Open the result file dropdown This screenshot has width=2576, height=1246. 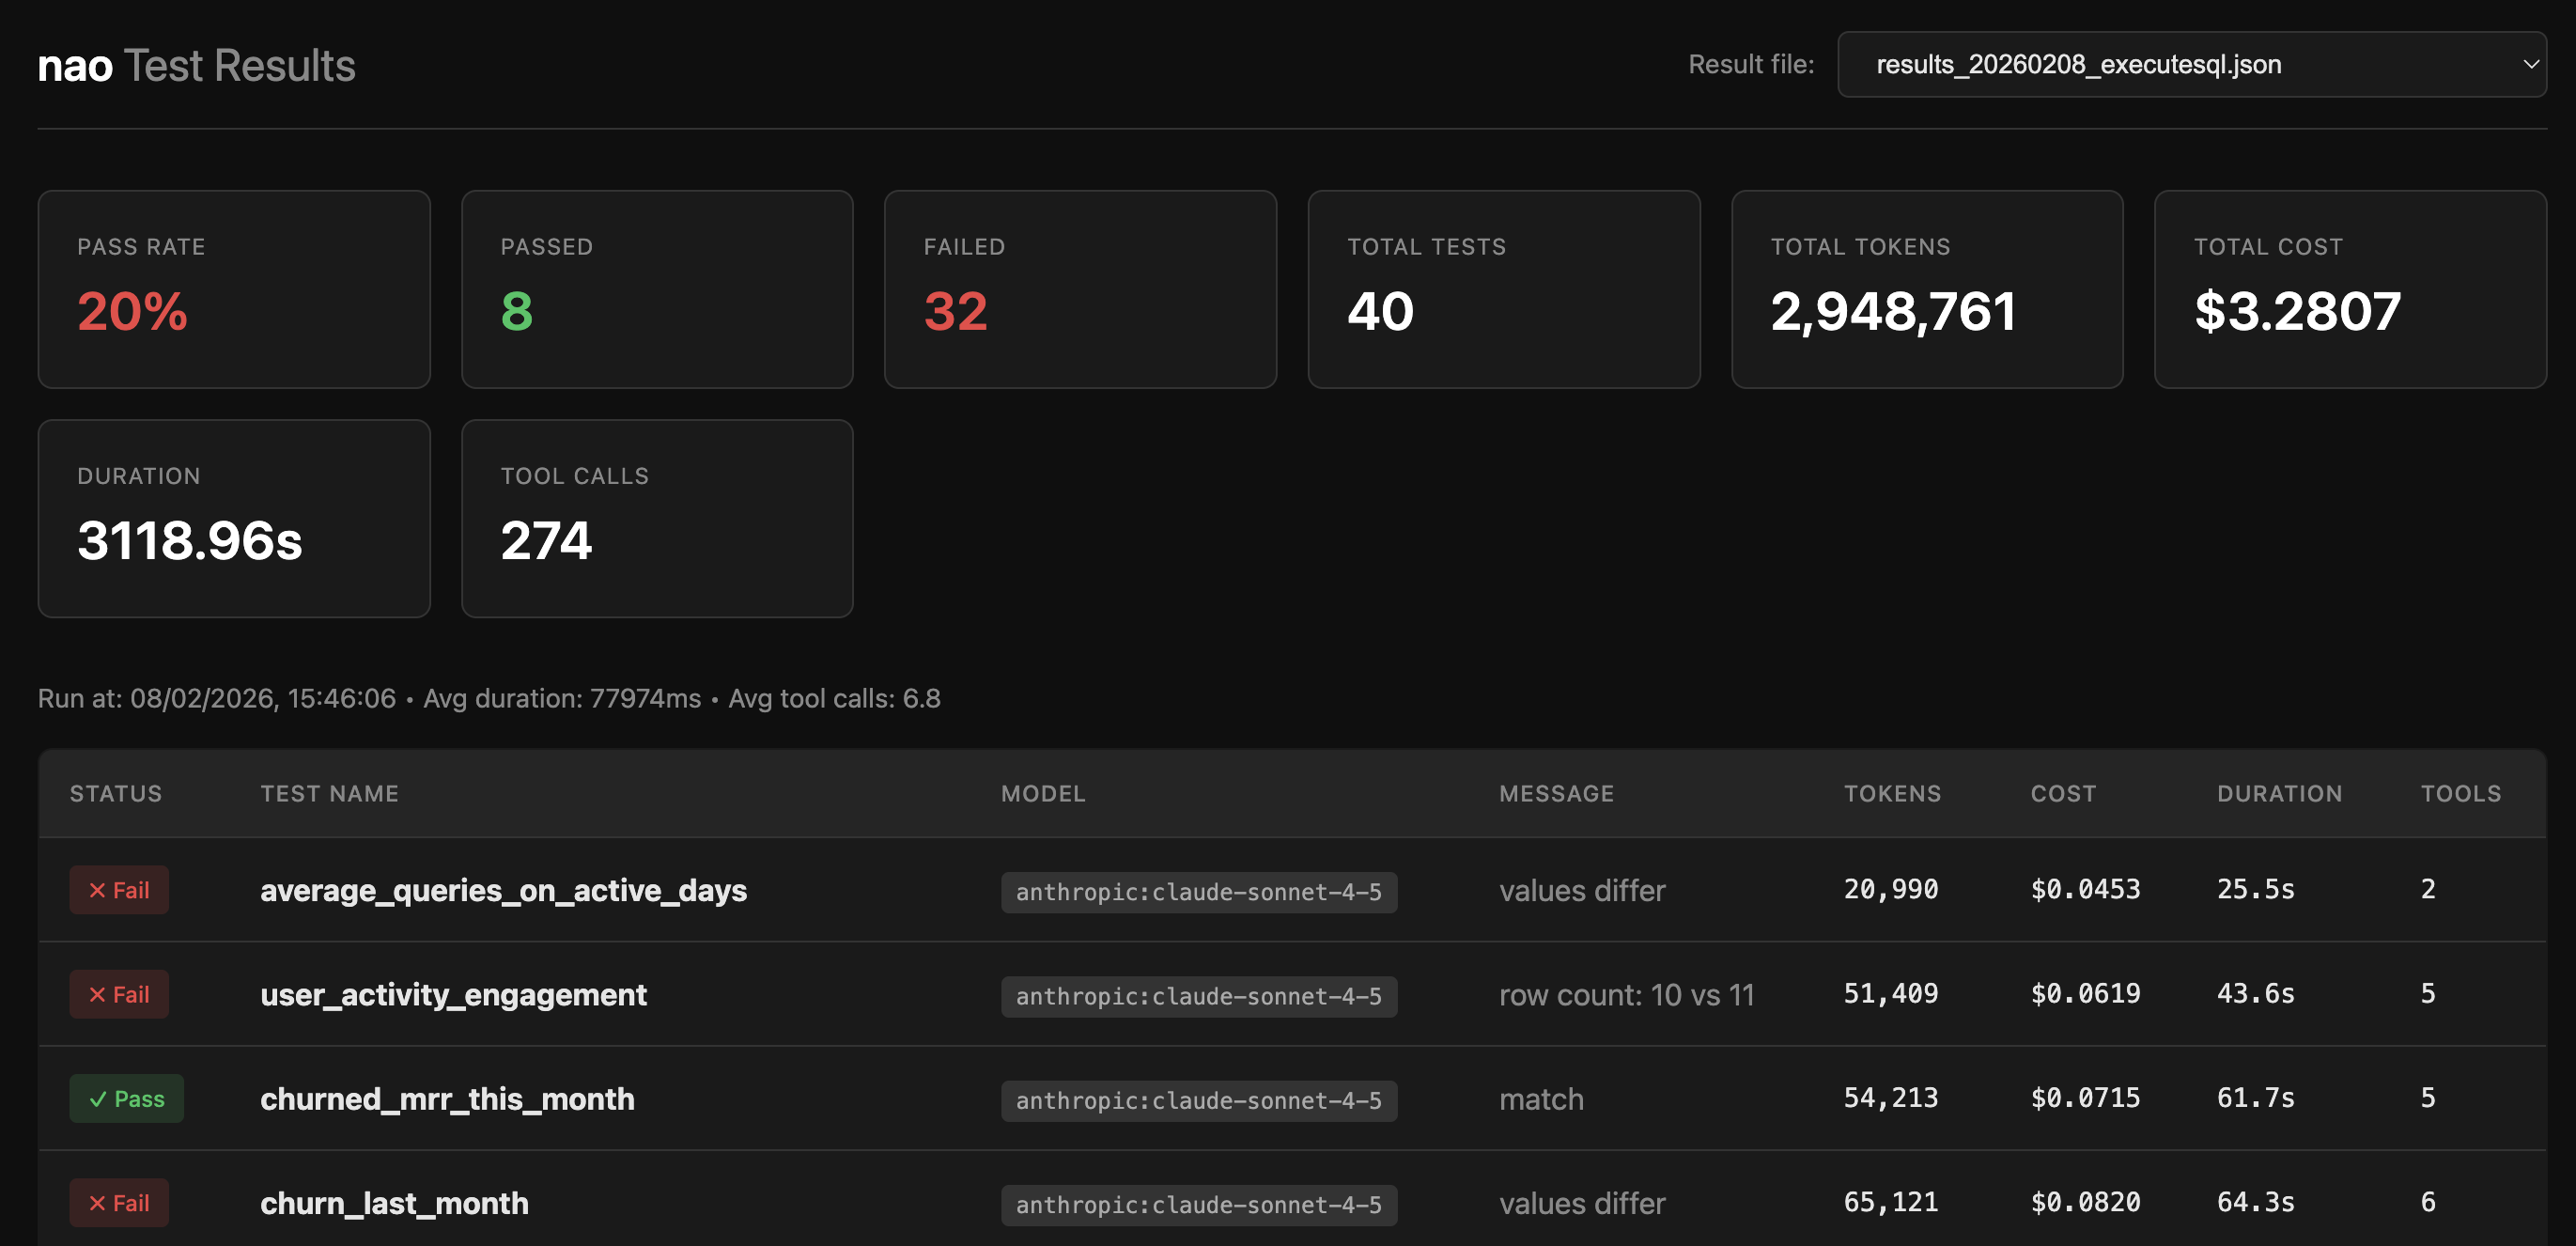coord(2193,64)
